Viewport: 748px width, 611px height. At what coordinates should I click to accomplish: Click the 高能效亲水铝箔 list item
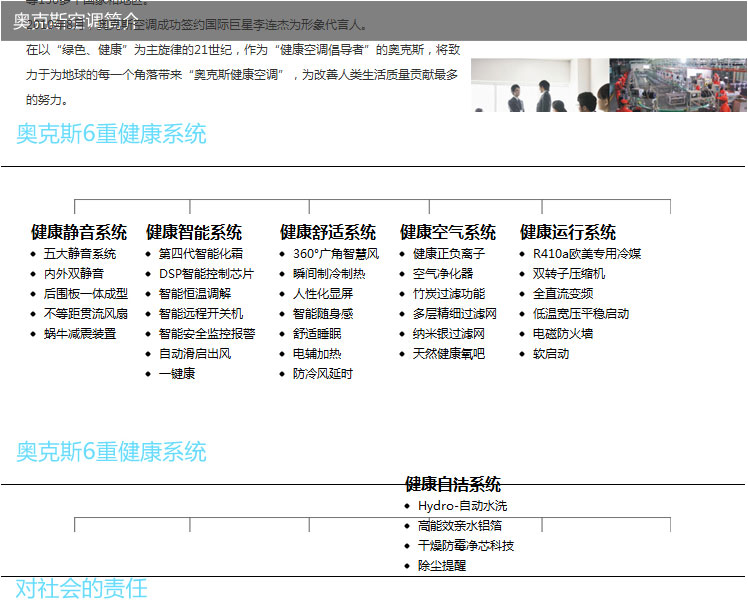tap(460, 526)
